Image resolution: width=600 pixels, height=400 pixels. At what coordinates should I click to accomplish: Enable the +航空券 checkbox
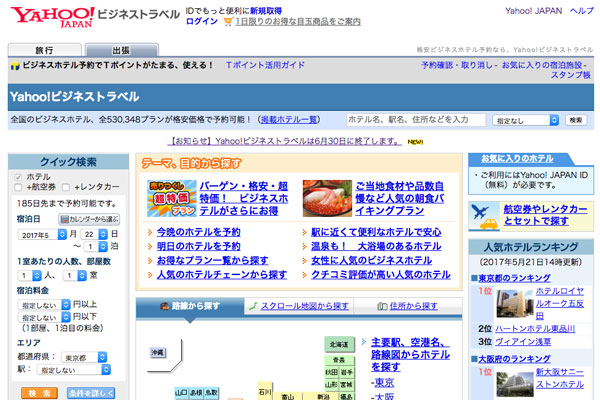coord(18,187)
